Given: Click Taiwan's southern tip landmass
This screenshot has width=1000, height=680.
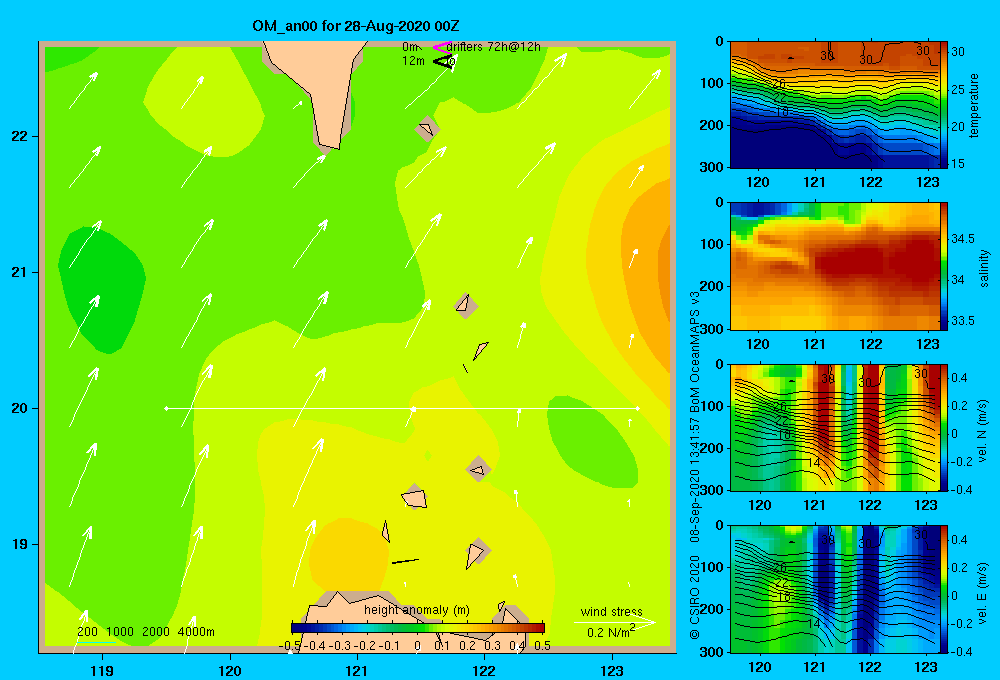Looking at the screenshot, I should click(x=322, y=89).
